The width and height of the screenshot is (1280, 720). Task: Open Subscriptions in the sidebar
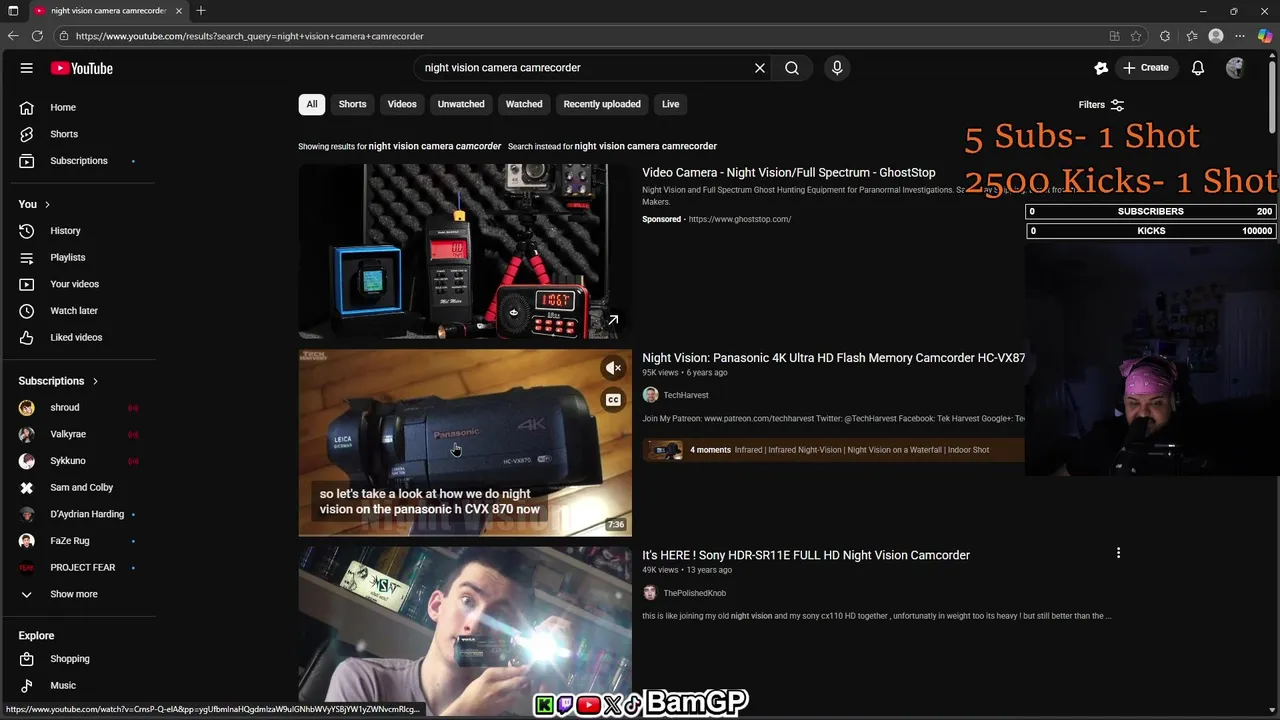[80, 161]
